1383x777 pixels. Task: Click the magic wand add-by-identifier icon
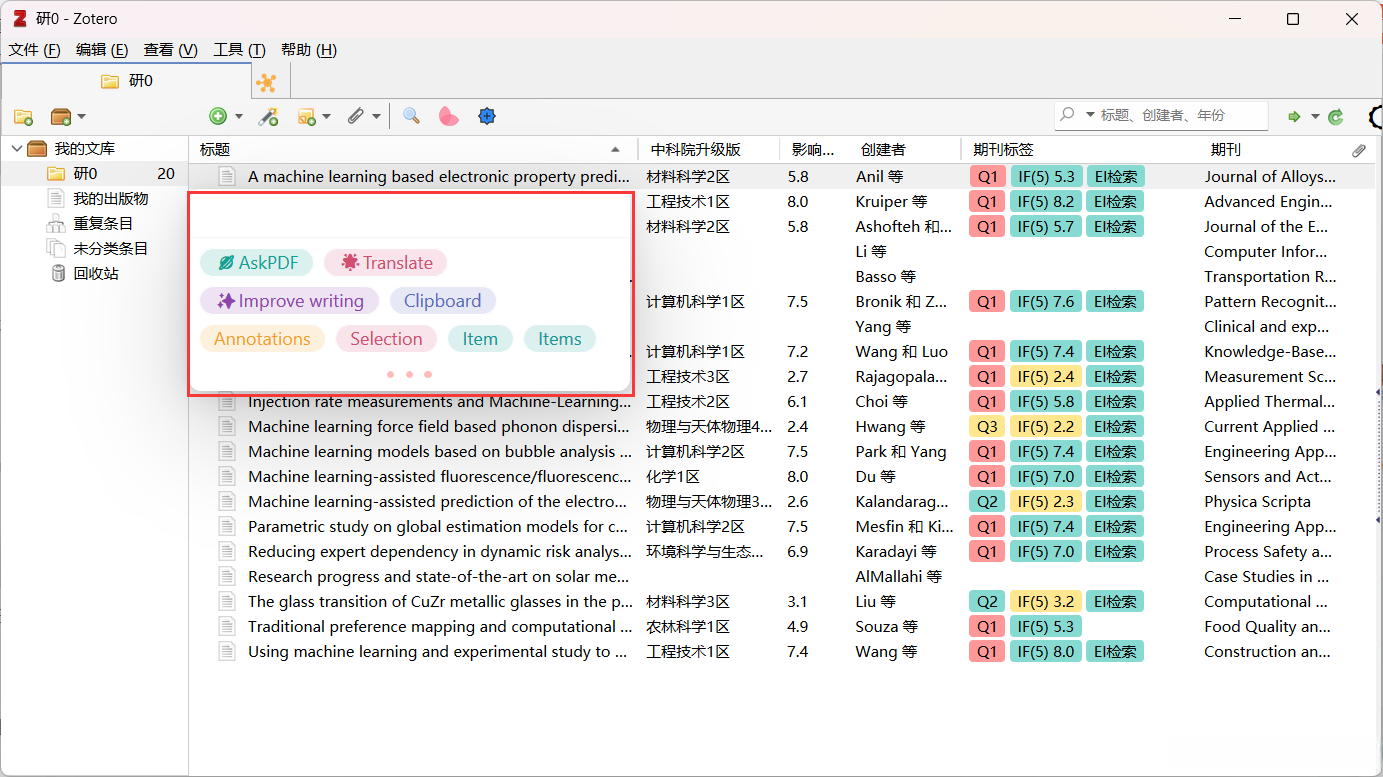(x=268, y=117)
